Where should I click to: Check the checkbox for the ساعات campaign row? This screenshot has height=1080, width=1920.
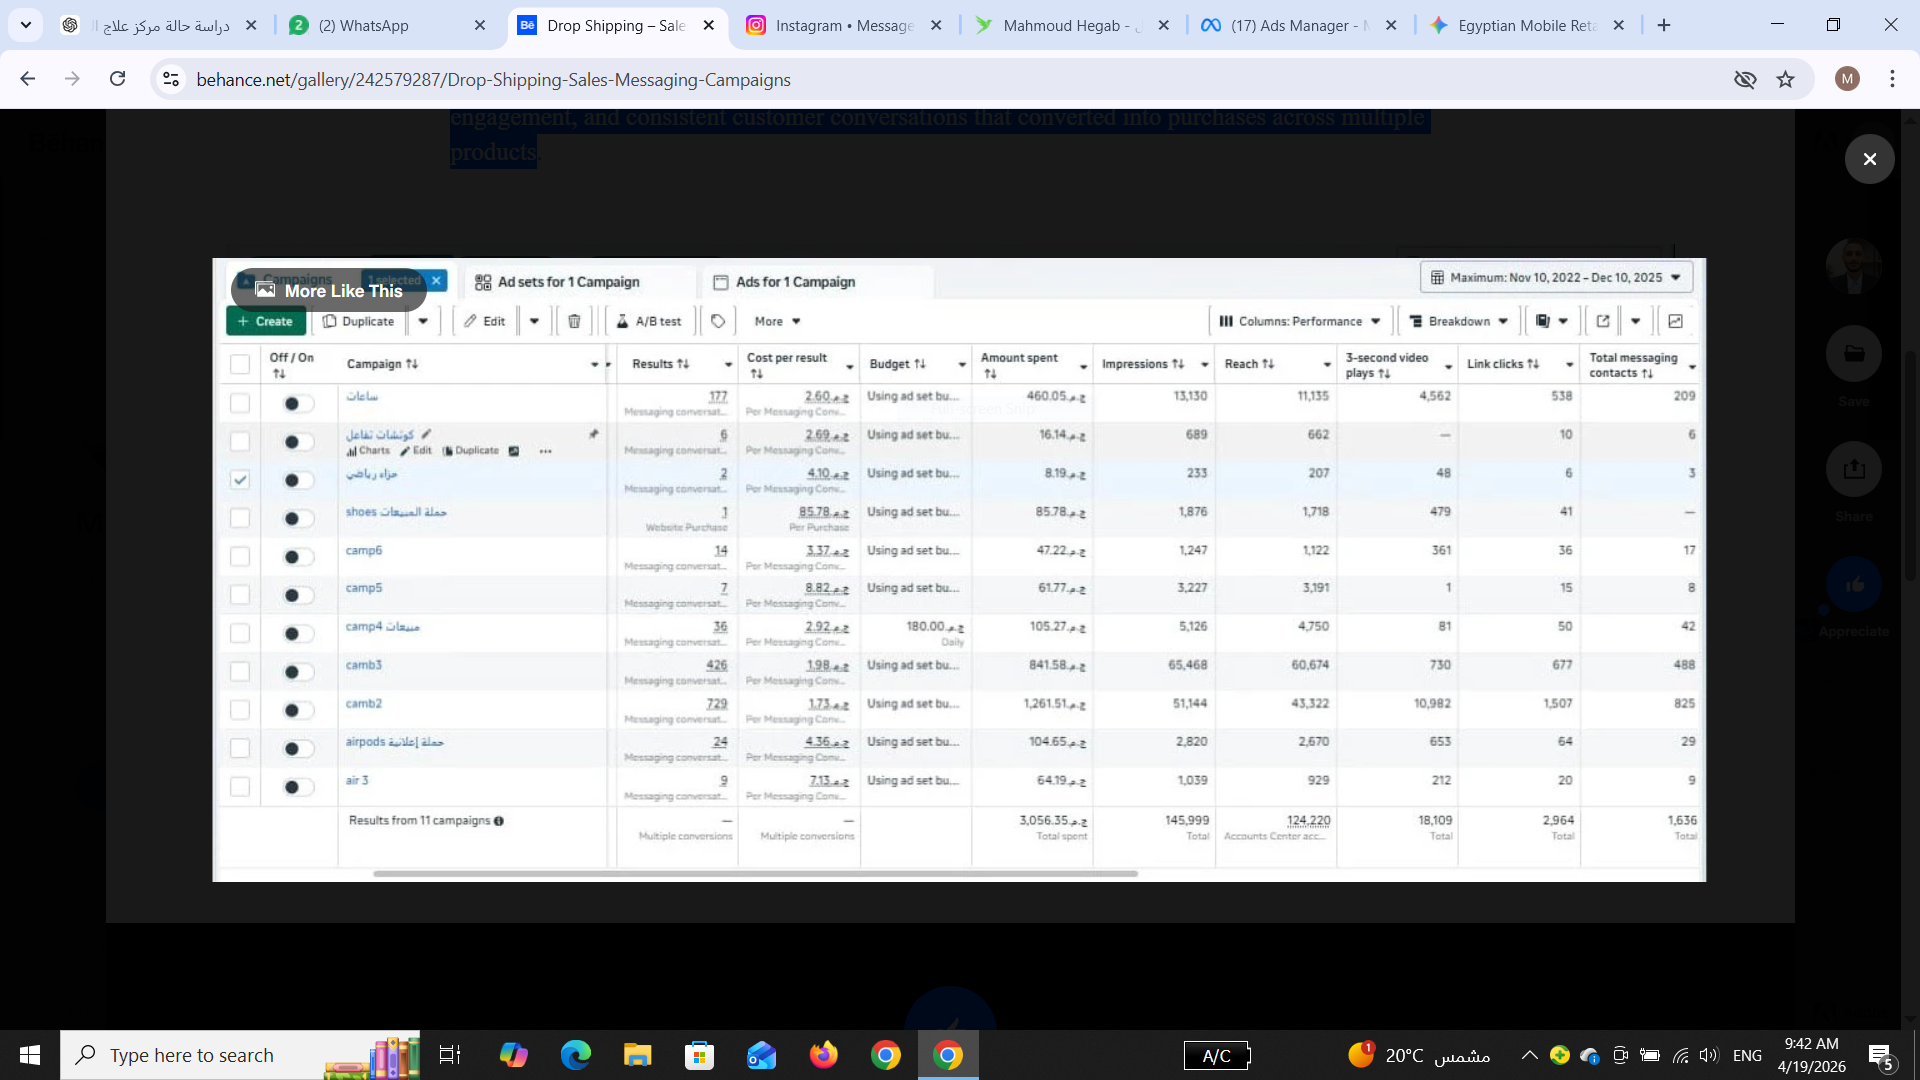click(x=240, y=403)
